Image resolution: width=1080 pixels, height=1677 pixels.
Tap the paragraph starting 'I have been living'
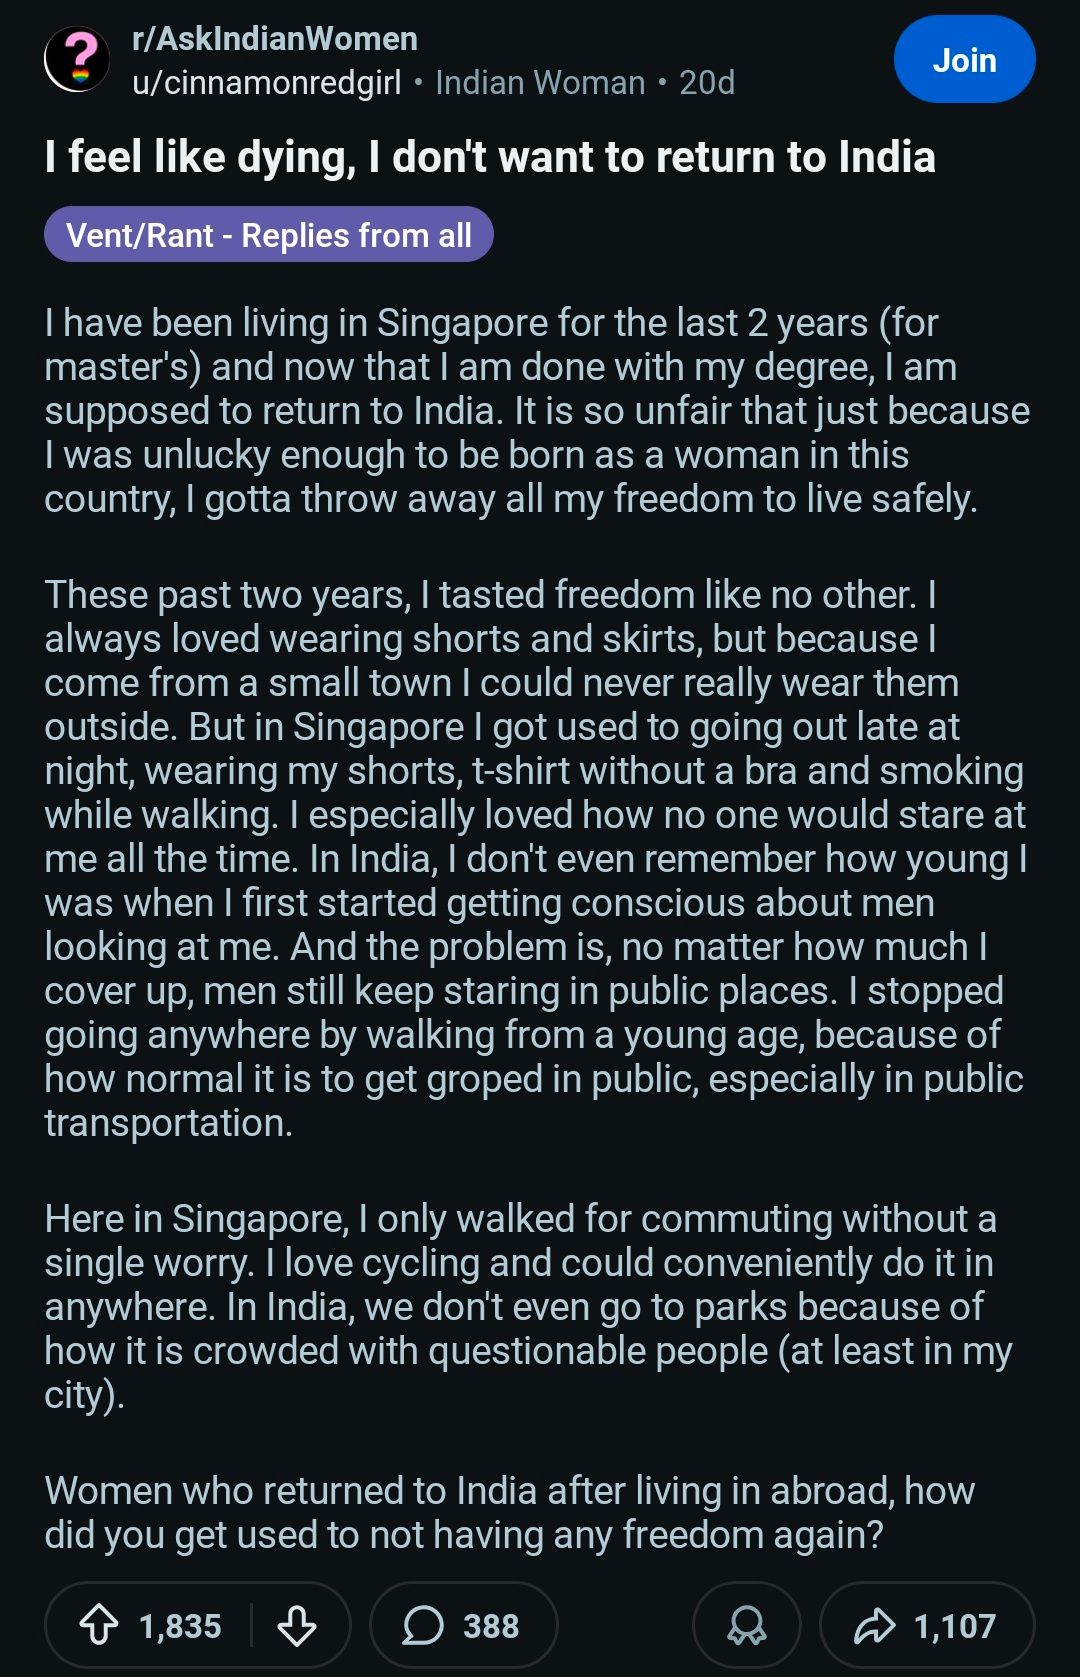[537, 411]
